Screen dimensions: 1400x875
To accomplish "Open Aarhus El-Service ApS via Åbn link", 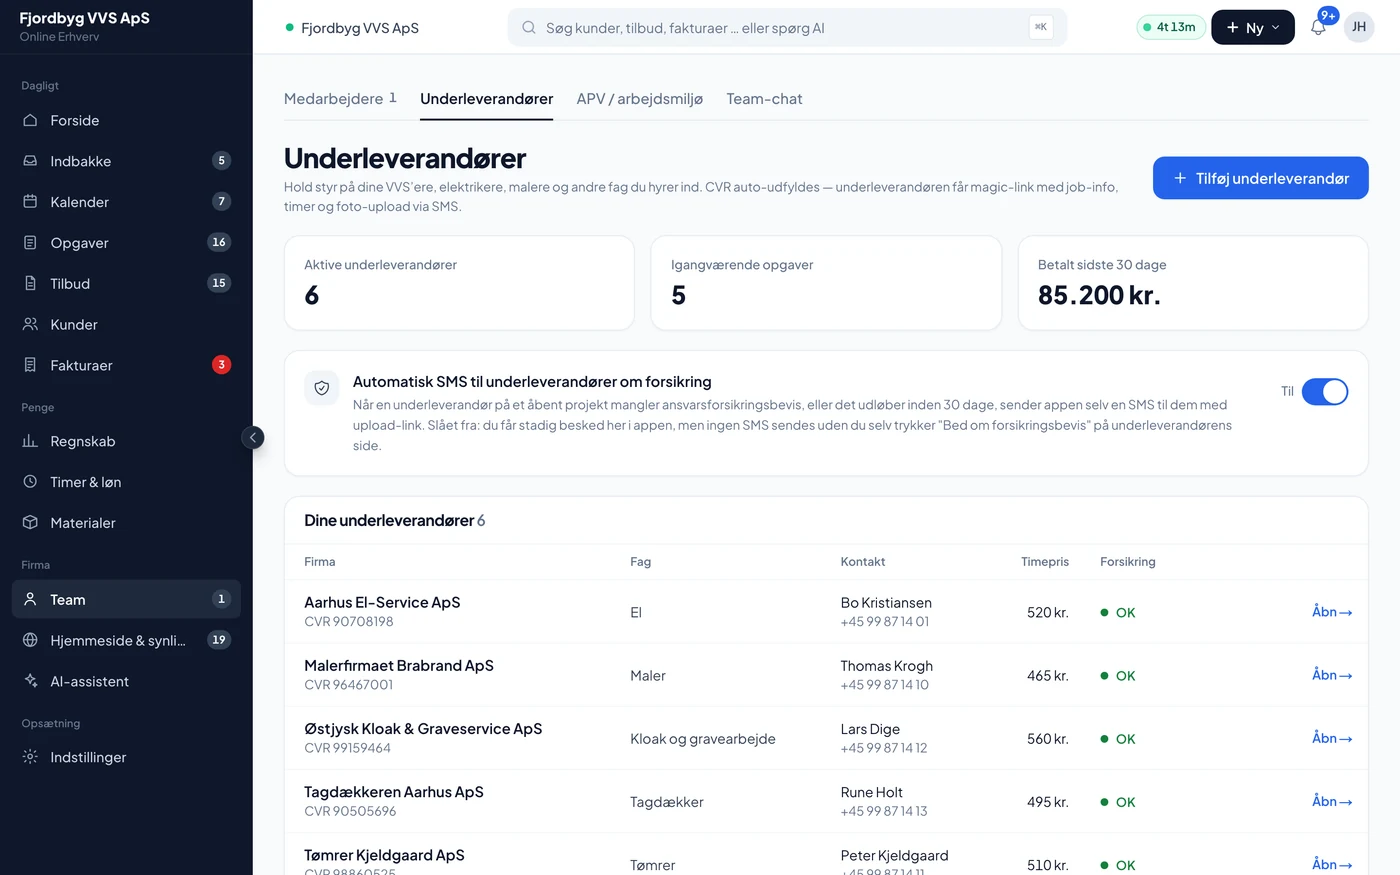I will (x=1332, y=612).
